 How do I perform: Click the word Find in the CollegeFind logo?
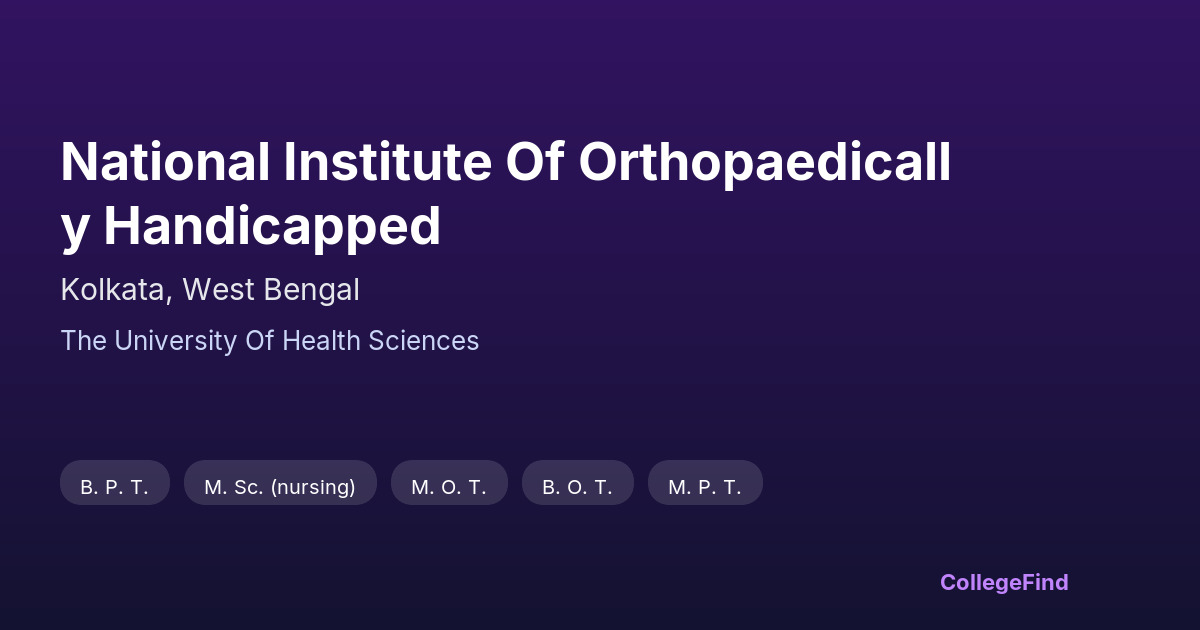click(1044, 582)
